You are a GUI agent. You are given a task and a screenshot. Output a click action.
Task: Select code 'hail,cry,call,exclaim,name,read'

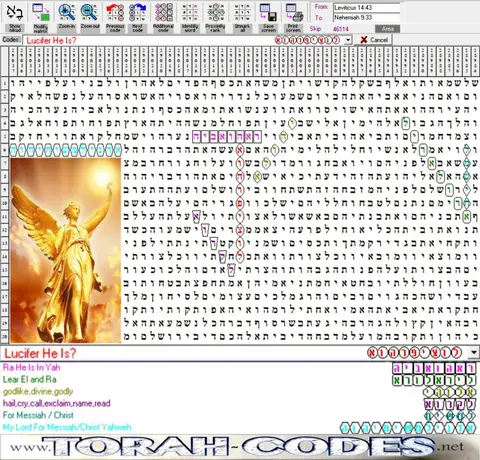[x=56, y=403]
